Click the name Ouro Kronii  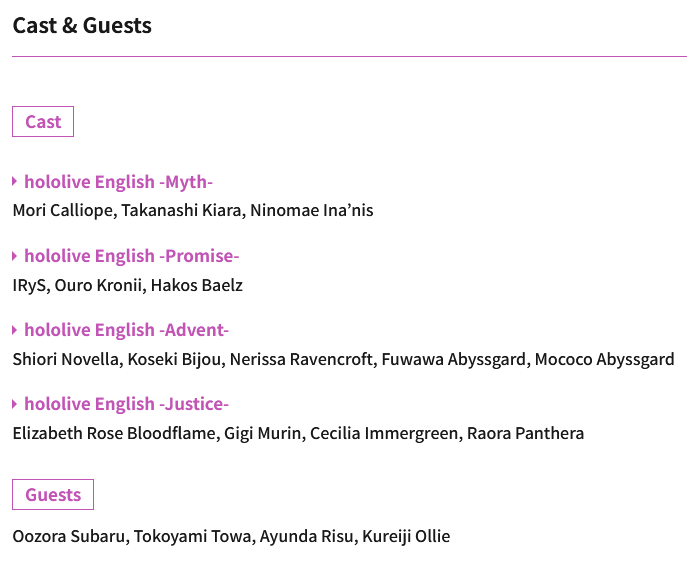[98, 285]
